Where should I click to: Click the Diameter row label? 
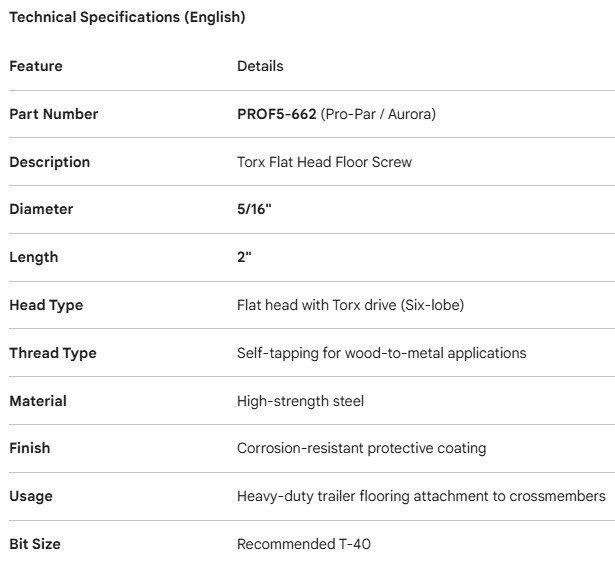(x=41, y=210)
